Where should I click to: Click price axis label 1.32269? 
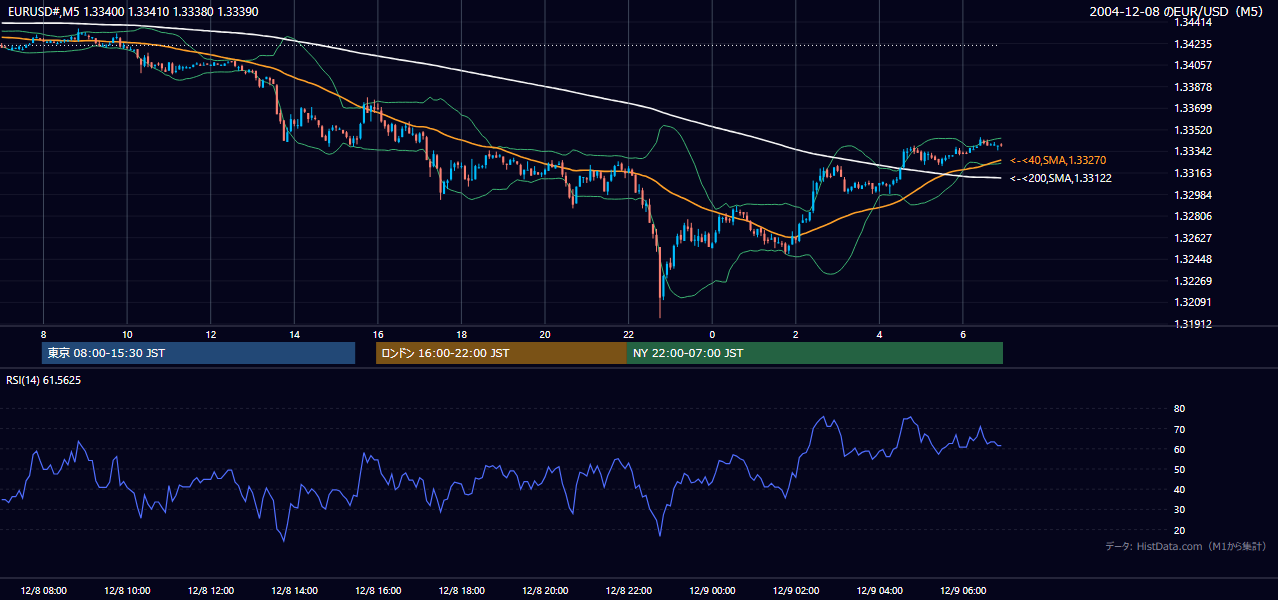click(x=1195, y=281)
